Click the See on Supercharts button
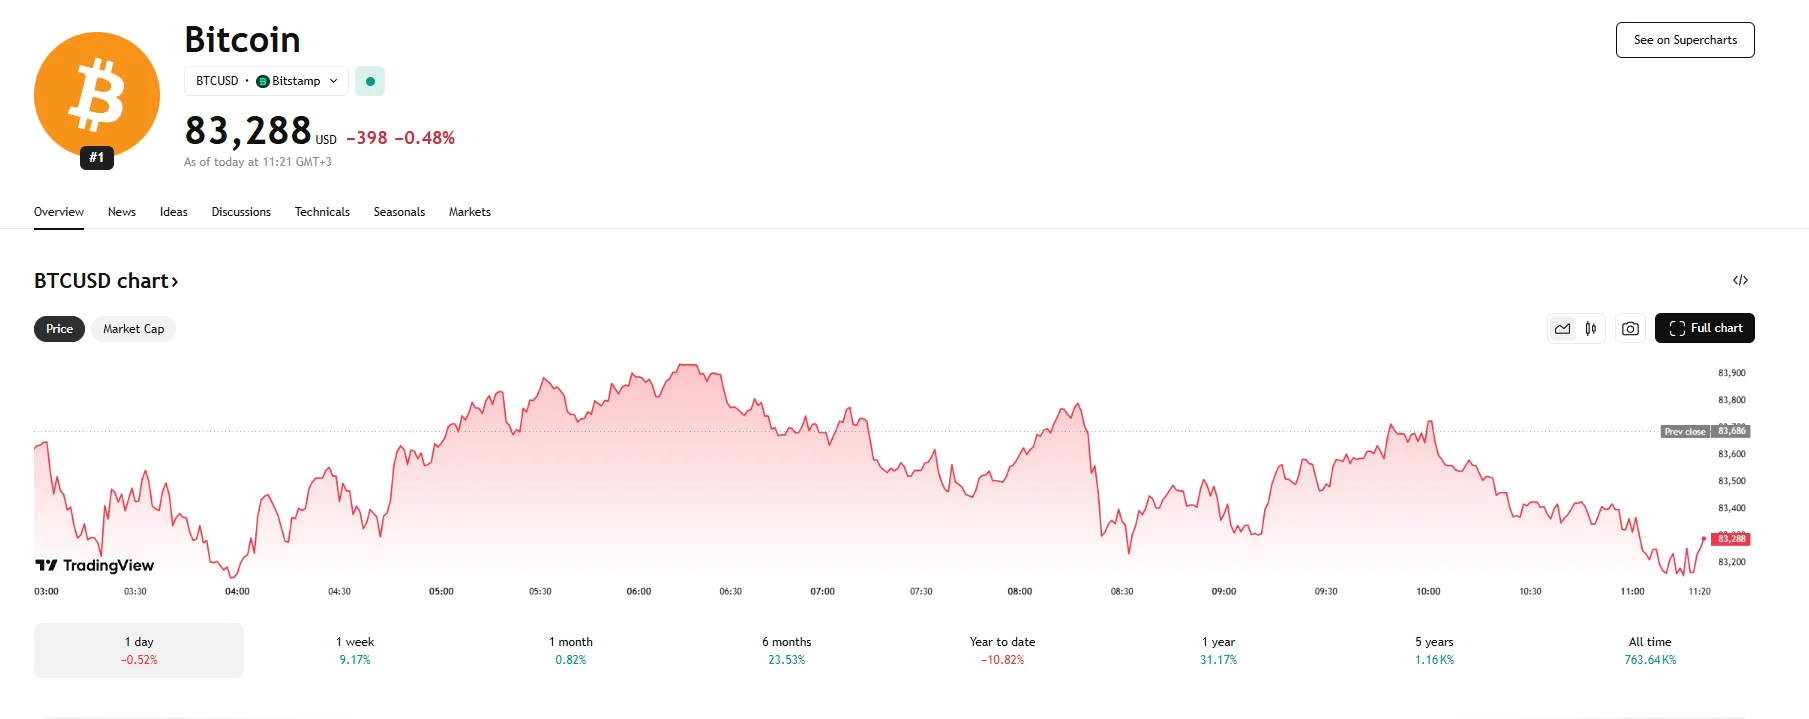 coord(1685,40)
